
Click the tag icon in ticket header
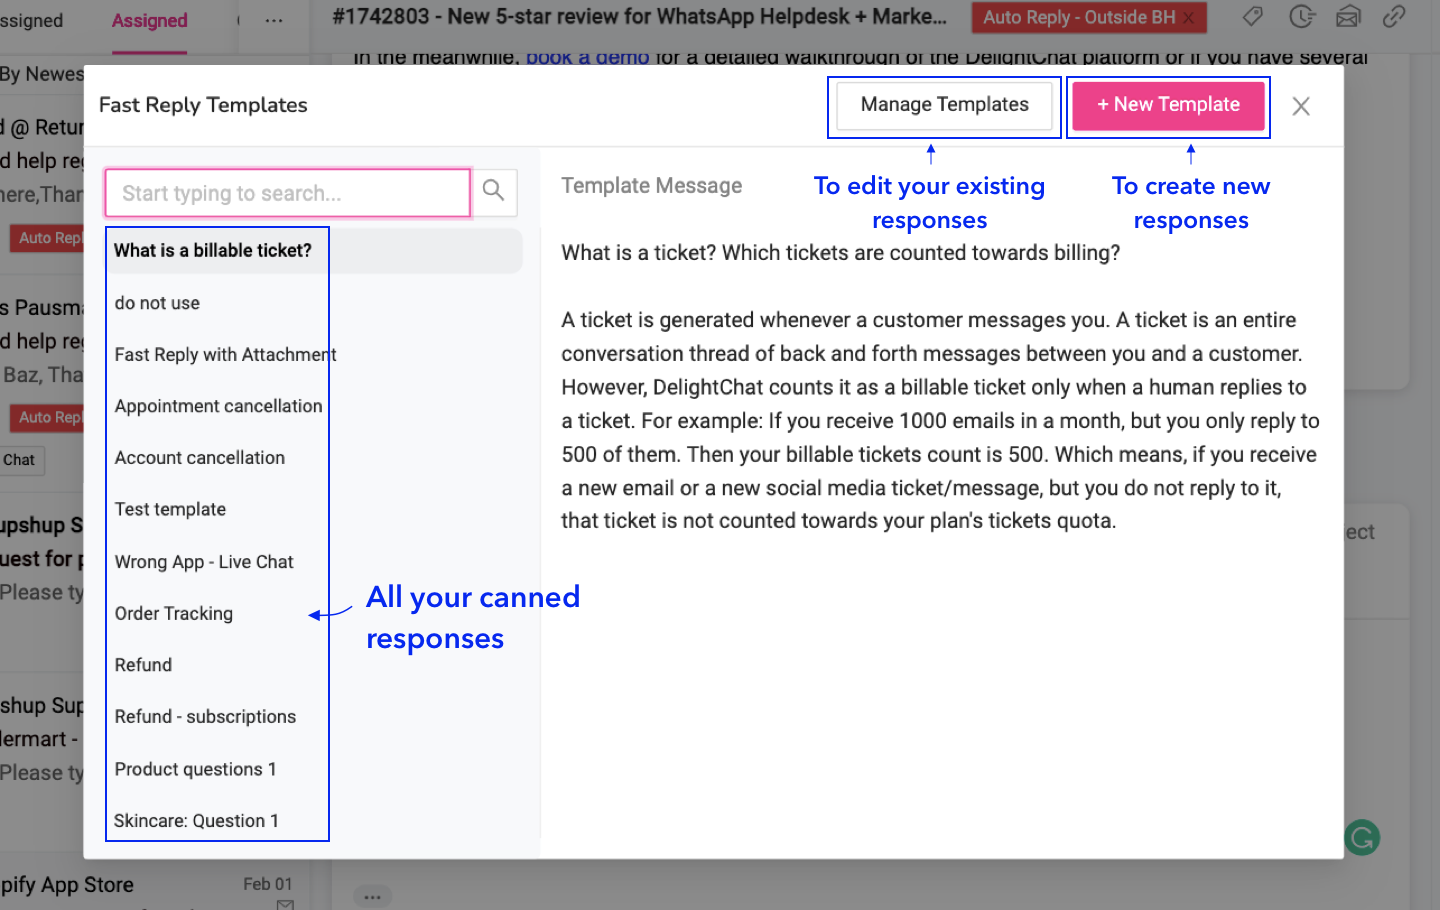[1252, 17]
